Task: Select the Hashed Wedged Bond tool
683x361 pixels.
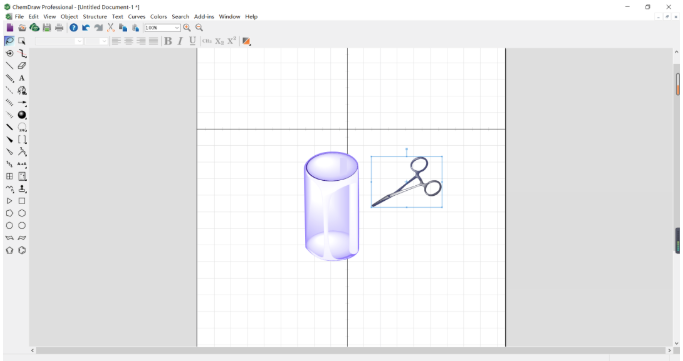Action: point(9,115)
